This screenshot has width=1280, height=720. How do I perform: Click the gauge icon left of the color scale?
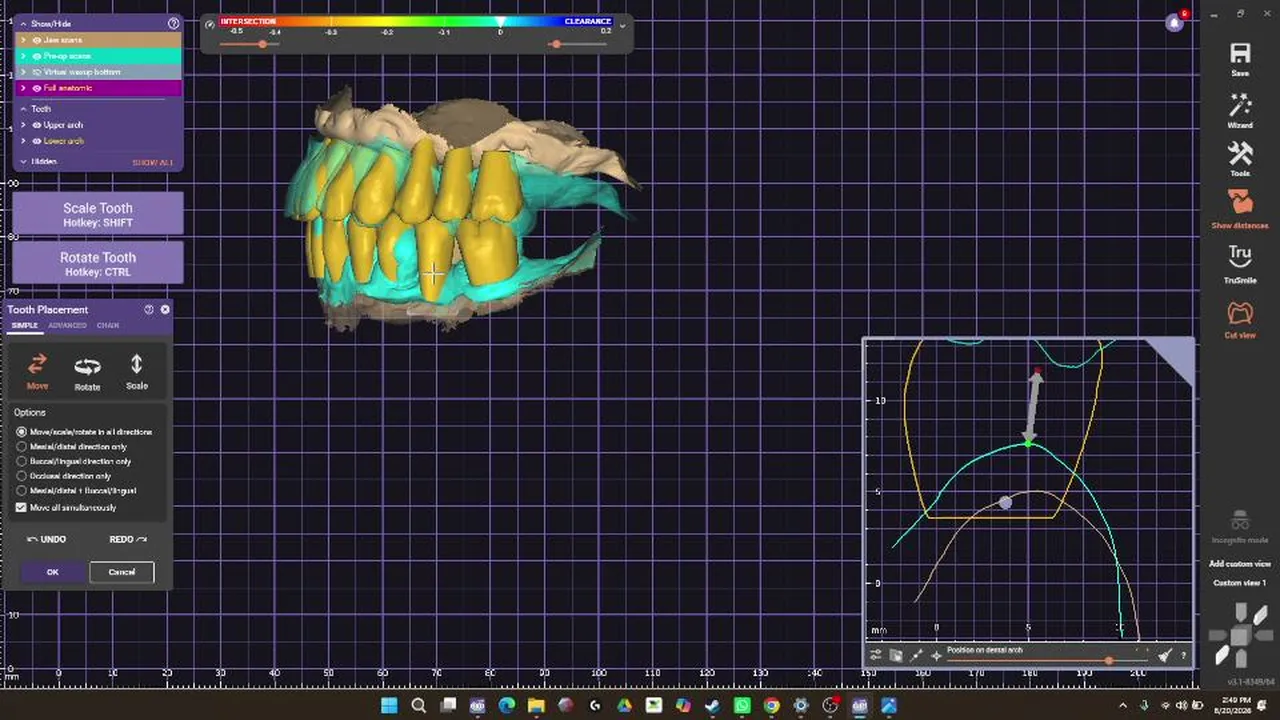(210, 24)
